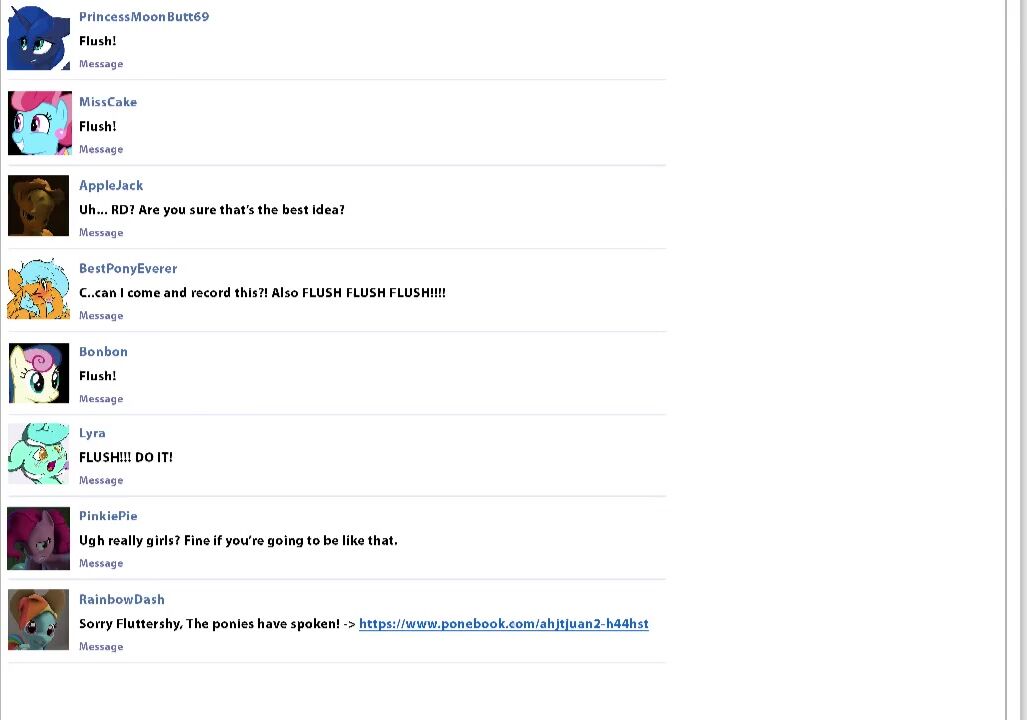Open the ponebook.com link in RainbowDash's post
The height and width of the screenshot is (720, 1027).
[x=503, y=624]
